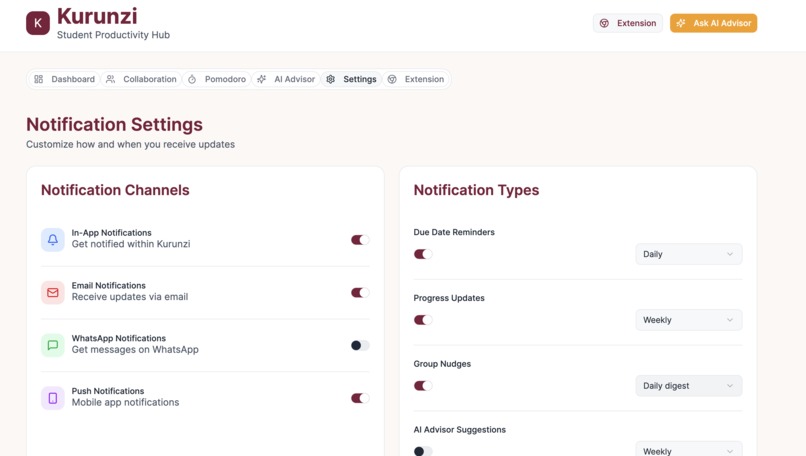Click the Kurunzi K logo icon

[x=38, y=23]
